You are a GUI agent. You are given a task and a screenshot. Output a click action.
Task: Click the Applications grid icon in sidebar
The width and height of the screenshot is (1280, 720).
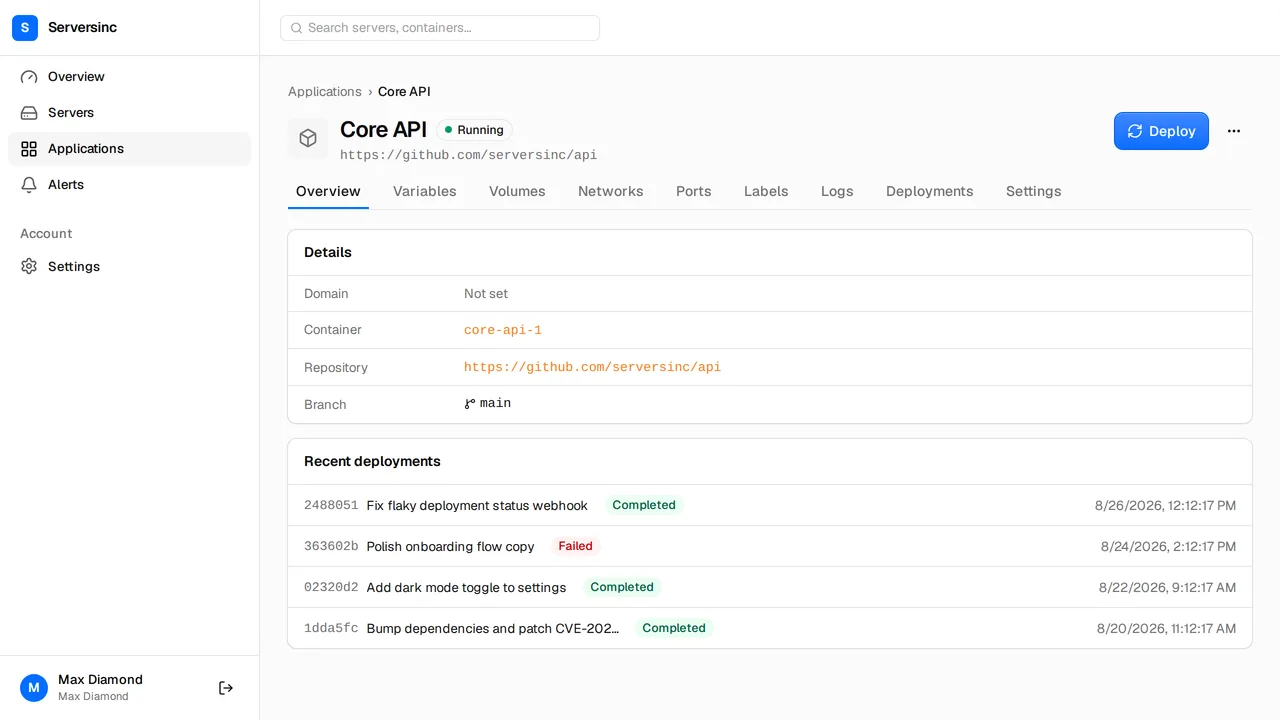click(x=29, y=149)
